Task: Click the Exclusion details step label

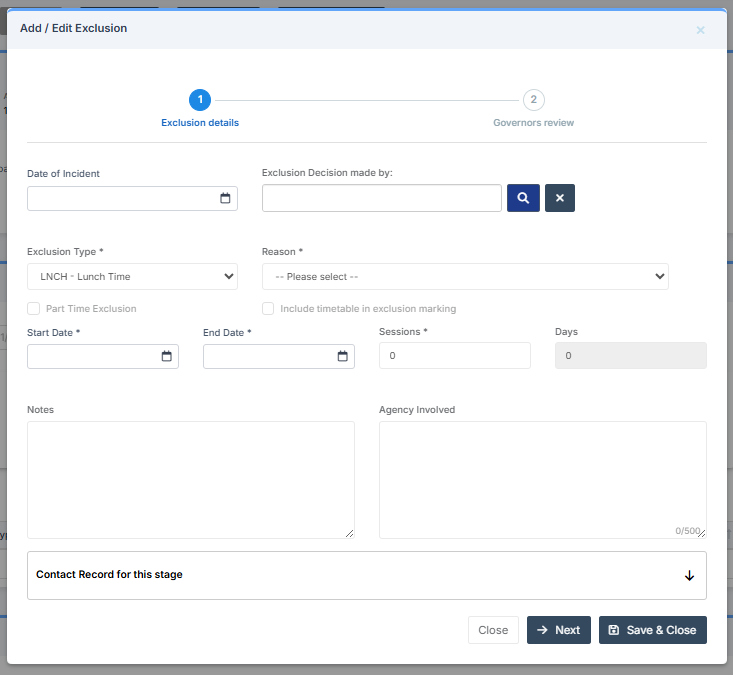Action: coord(200,122)
